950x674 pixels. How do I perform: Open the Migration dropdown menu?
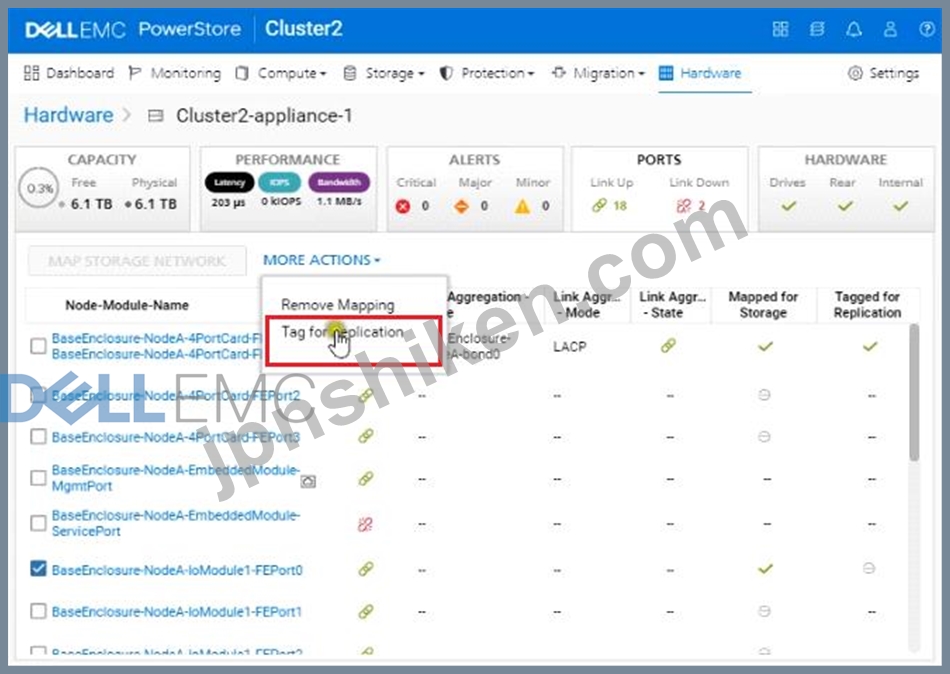point(598,73)
